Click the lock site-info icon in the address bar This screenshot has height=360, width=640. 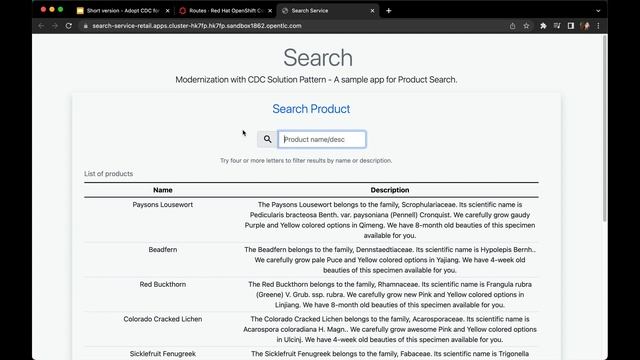pos(85,26)
